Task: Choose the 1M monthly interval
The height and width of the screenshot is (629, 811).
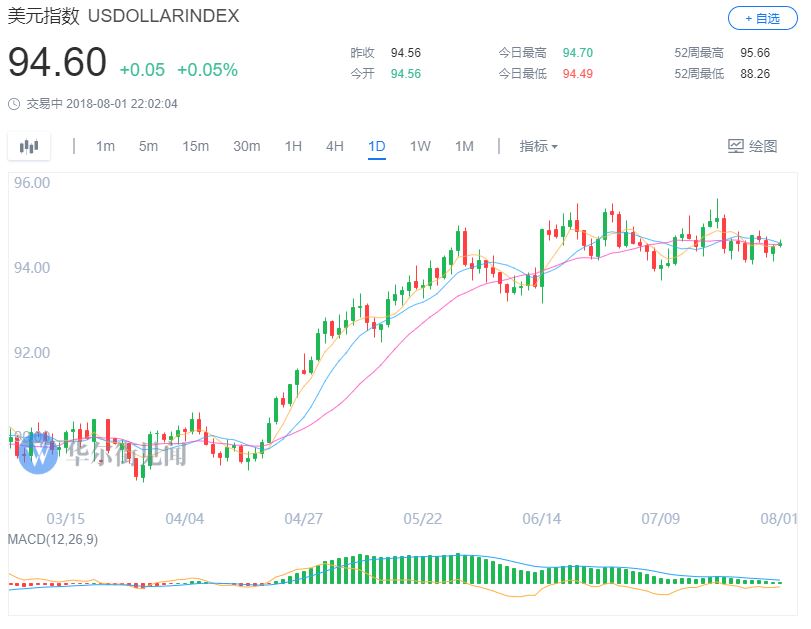Action: tap(464, 146)
